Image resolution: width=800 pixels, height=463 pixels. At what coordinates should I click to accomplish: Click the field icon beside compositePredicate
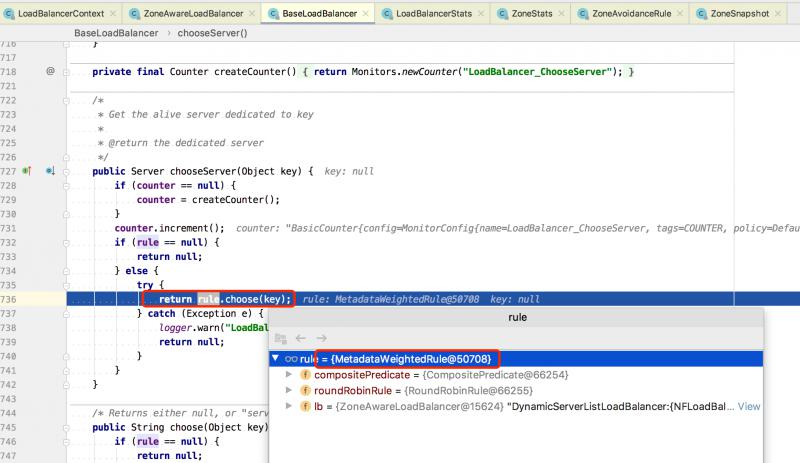coord(305,375)
